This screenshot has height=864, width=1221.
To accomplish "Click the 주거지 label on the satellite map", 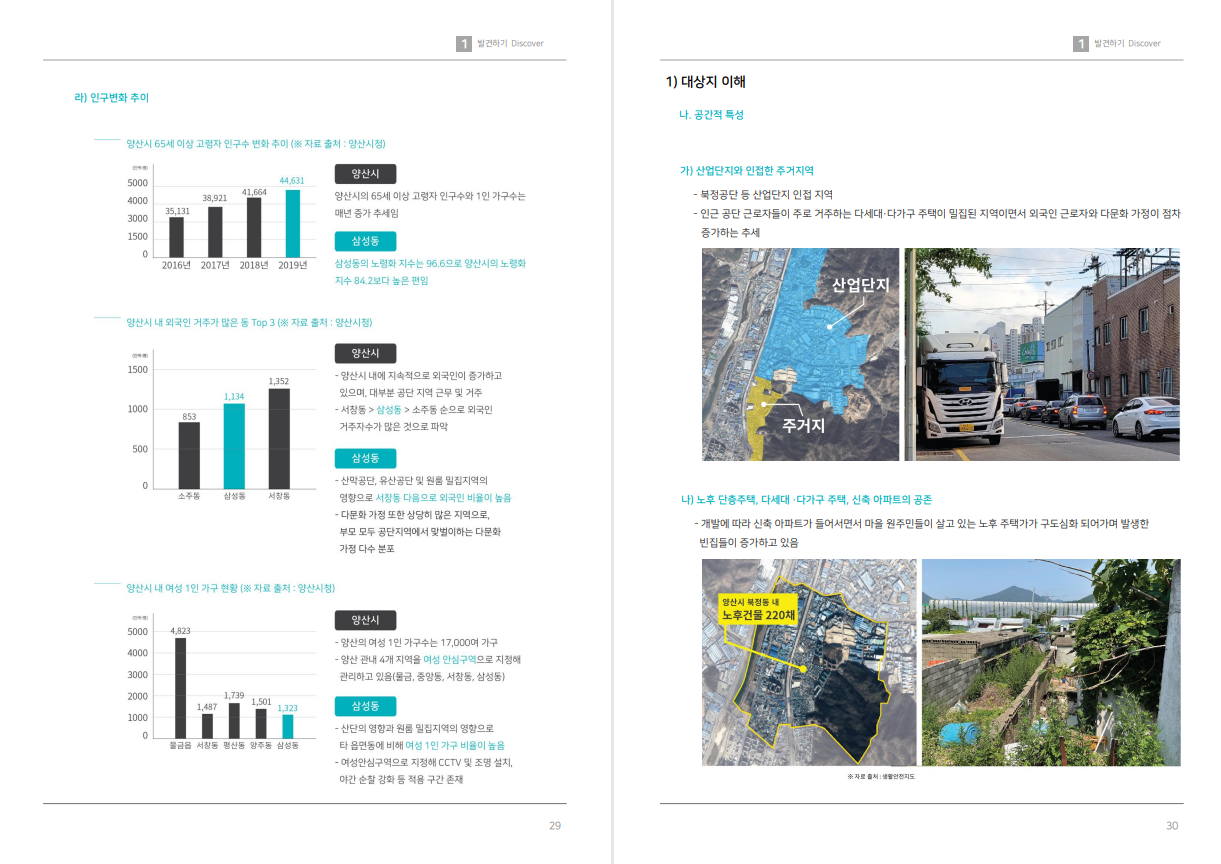I will 802,426.
